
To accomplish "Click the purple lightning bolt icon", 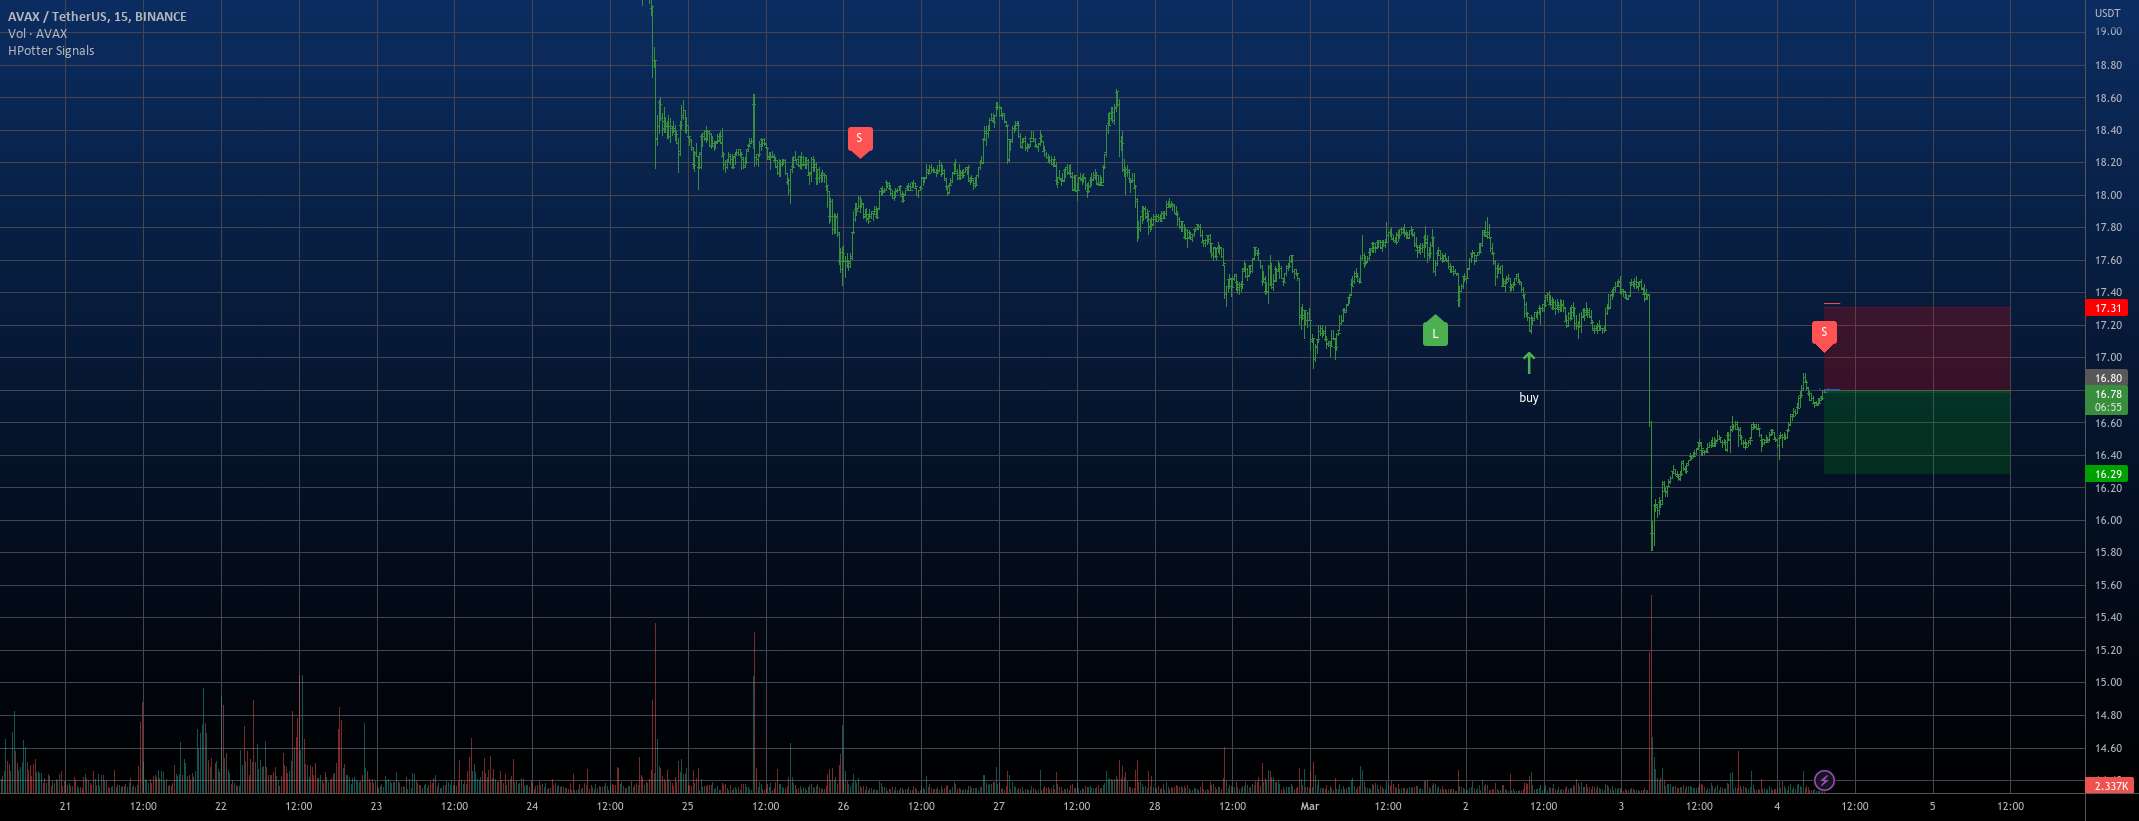I will [1824, 780].
